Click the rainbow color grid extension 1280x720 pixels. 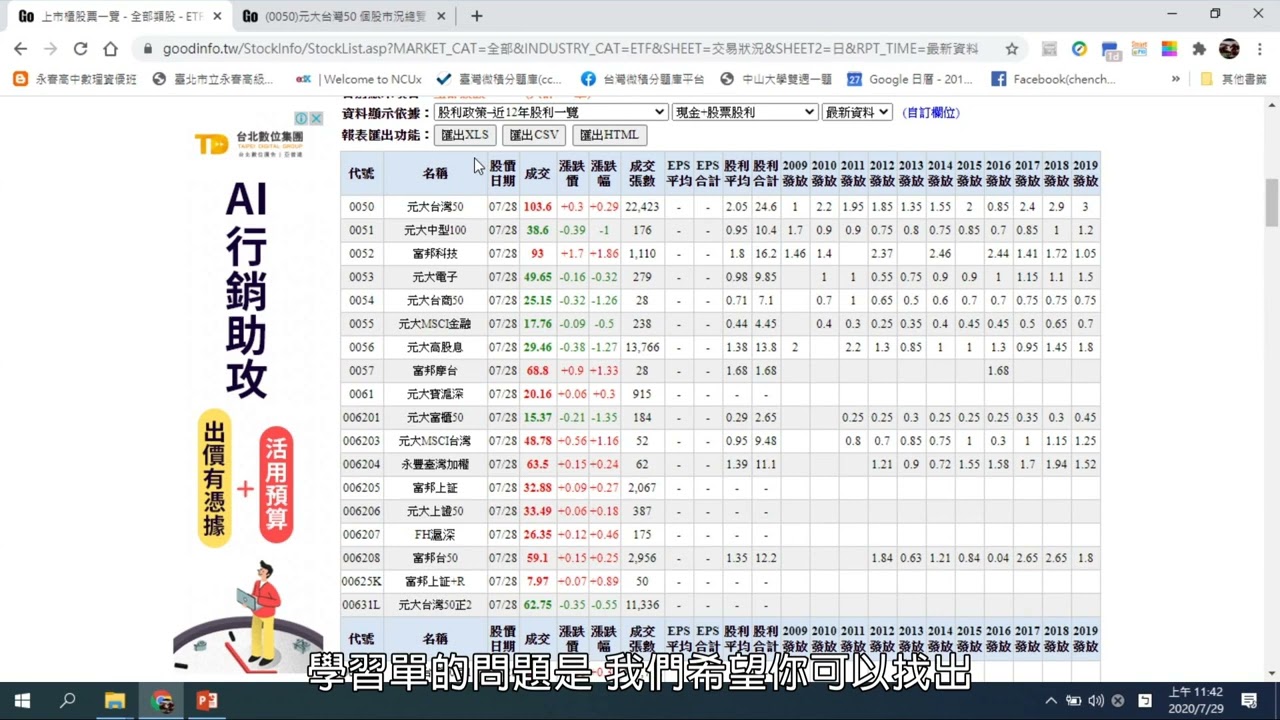[x=1169, y=49]
